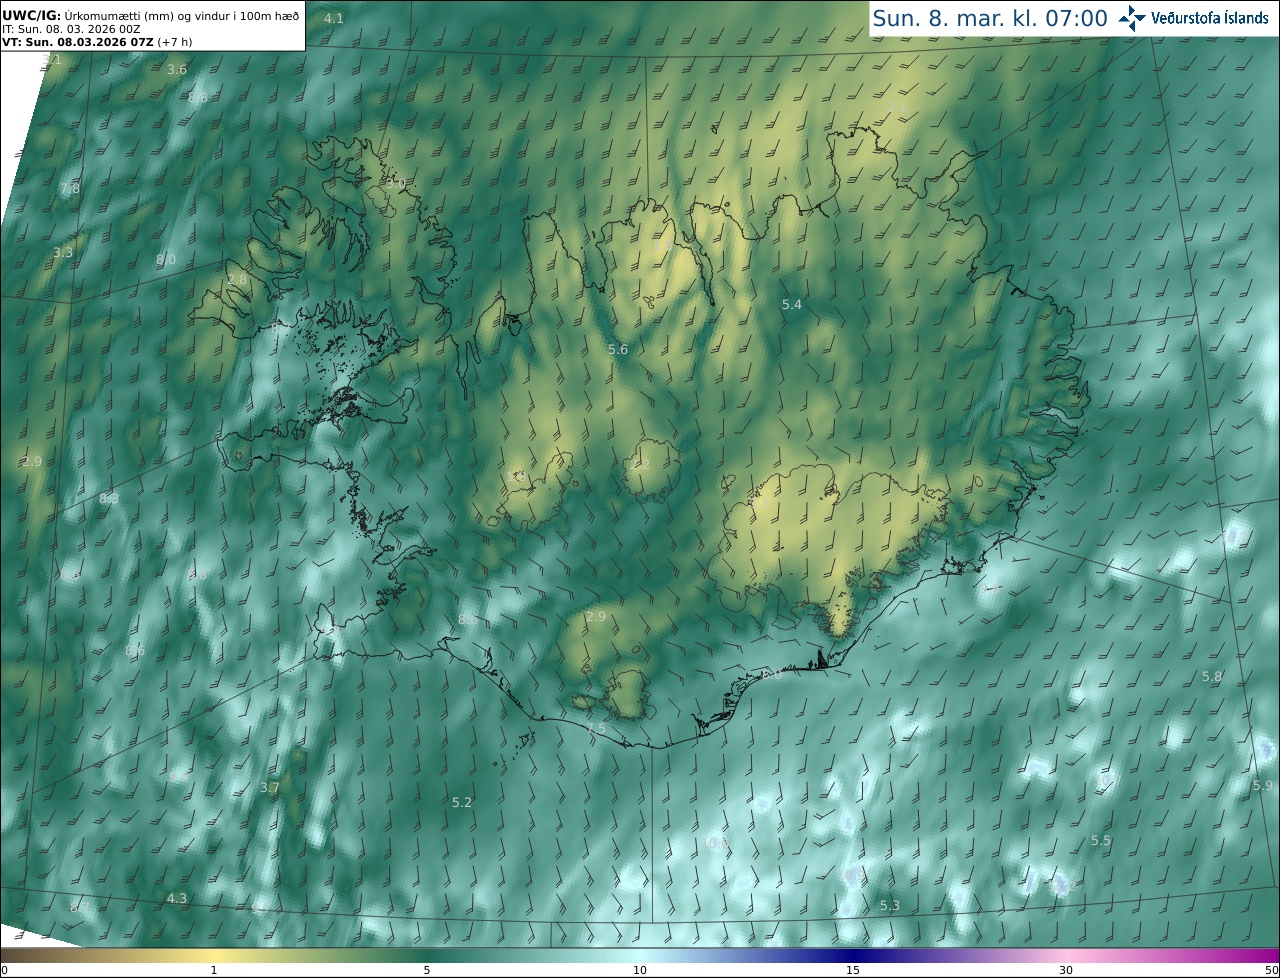Click the 5.9 value on the map
Viewport: 1280px width, 978px height.
(1263, 785)
